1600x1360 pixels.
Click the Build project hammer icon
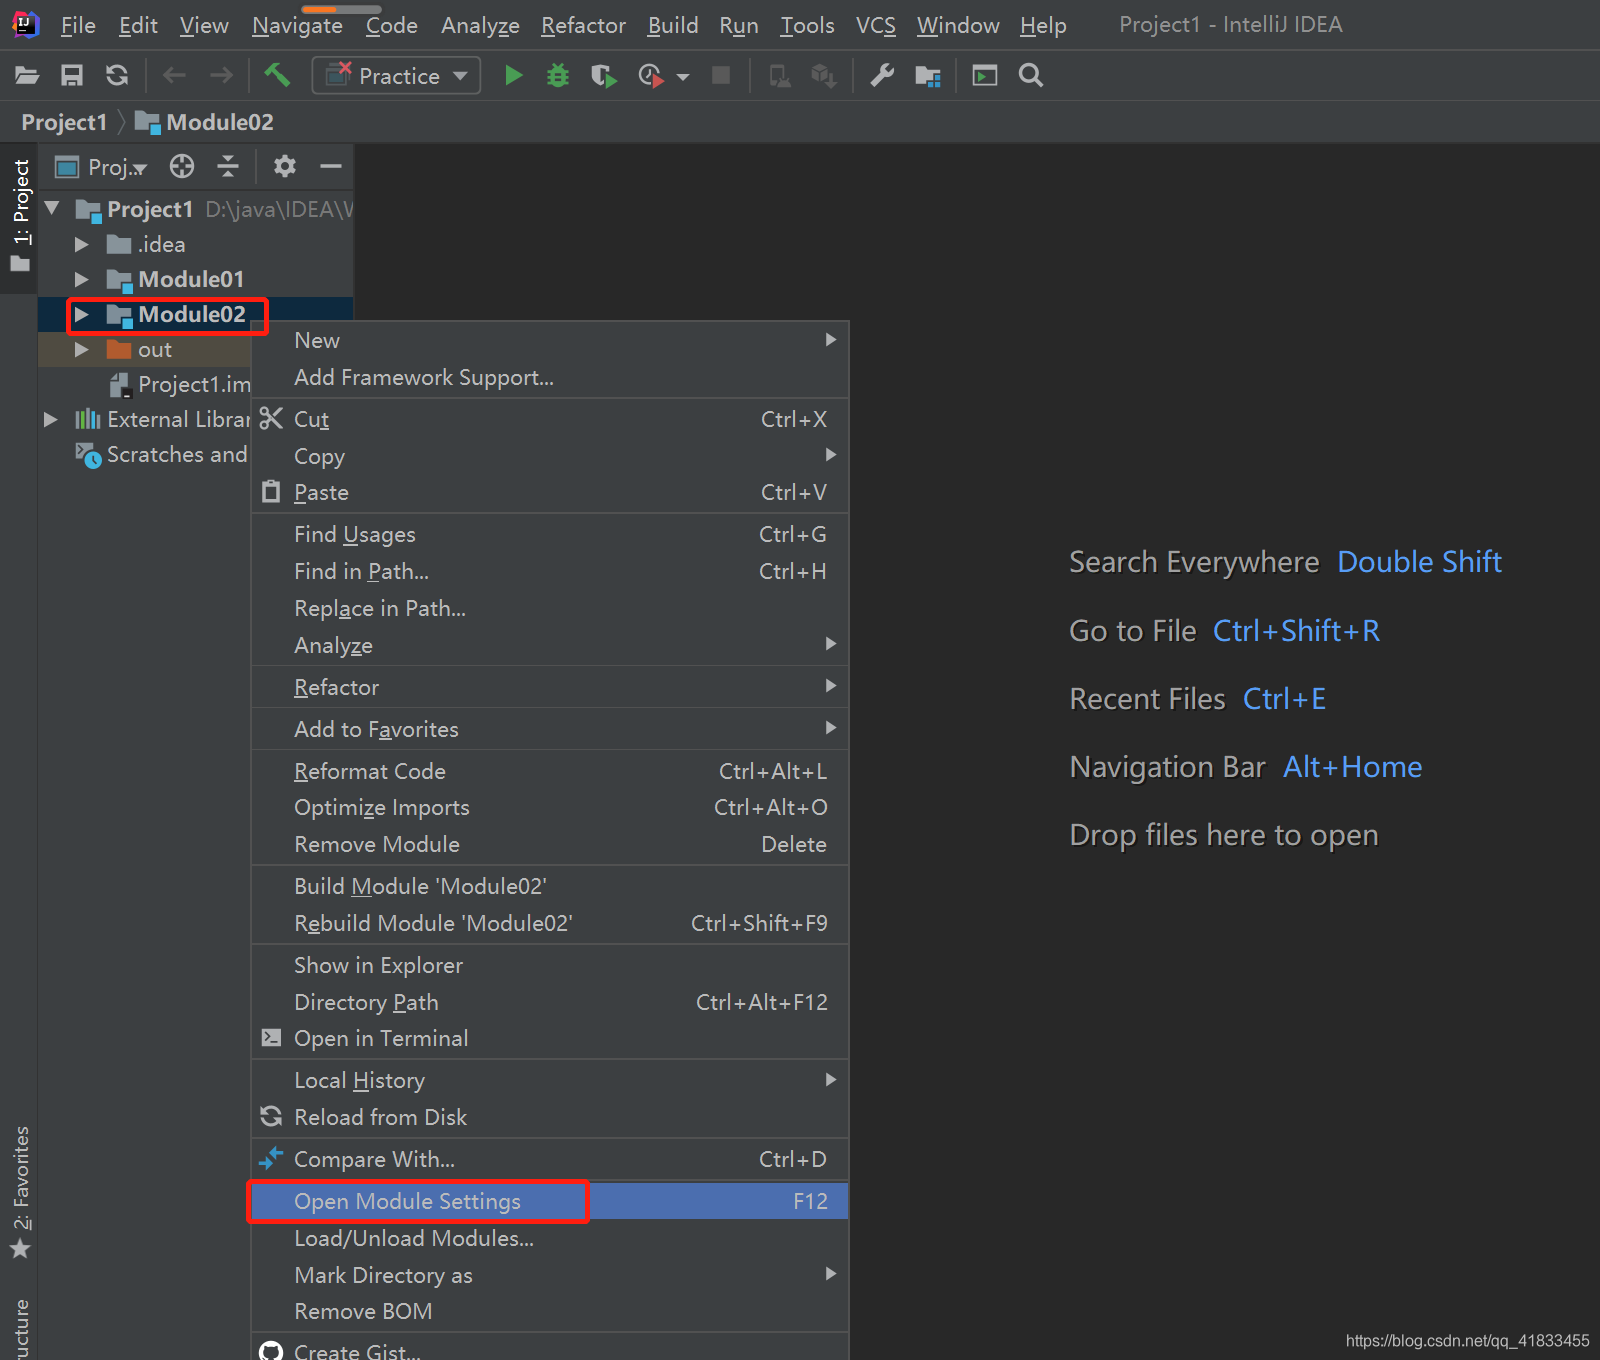[277, 75]
